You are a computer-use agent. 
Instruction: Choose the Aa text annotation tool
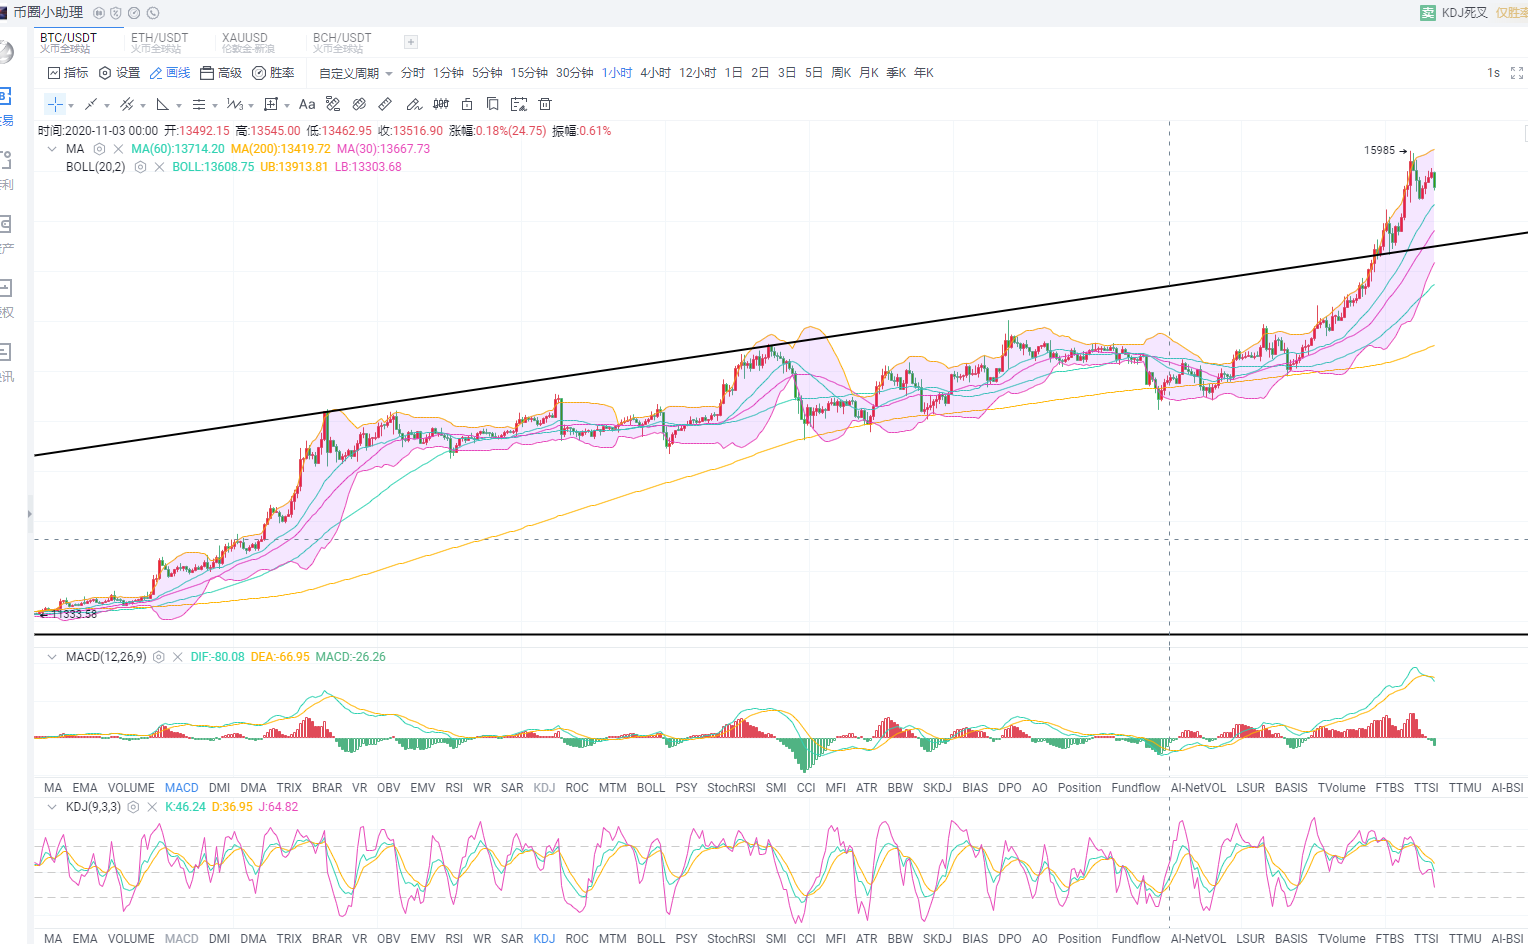[307, 104]
